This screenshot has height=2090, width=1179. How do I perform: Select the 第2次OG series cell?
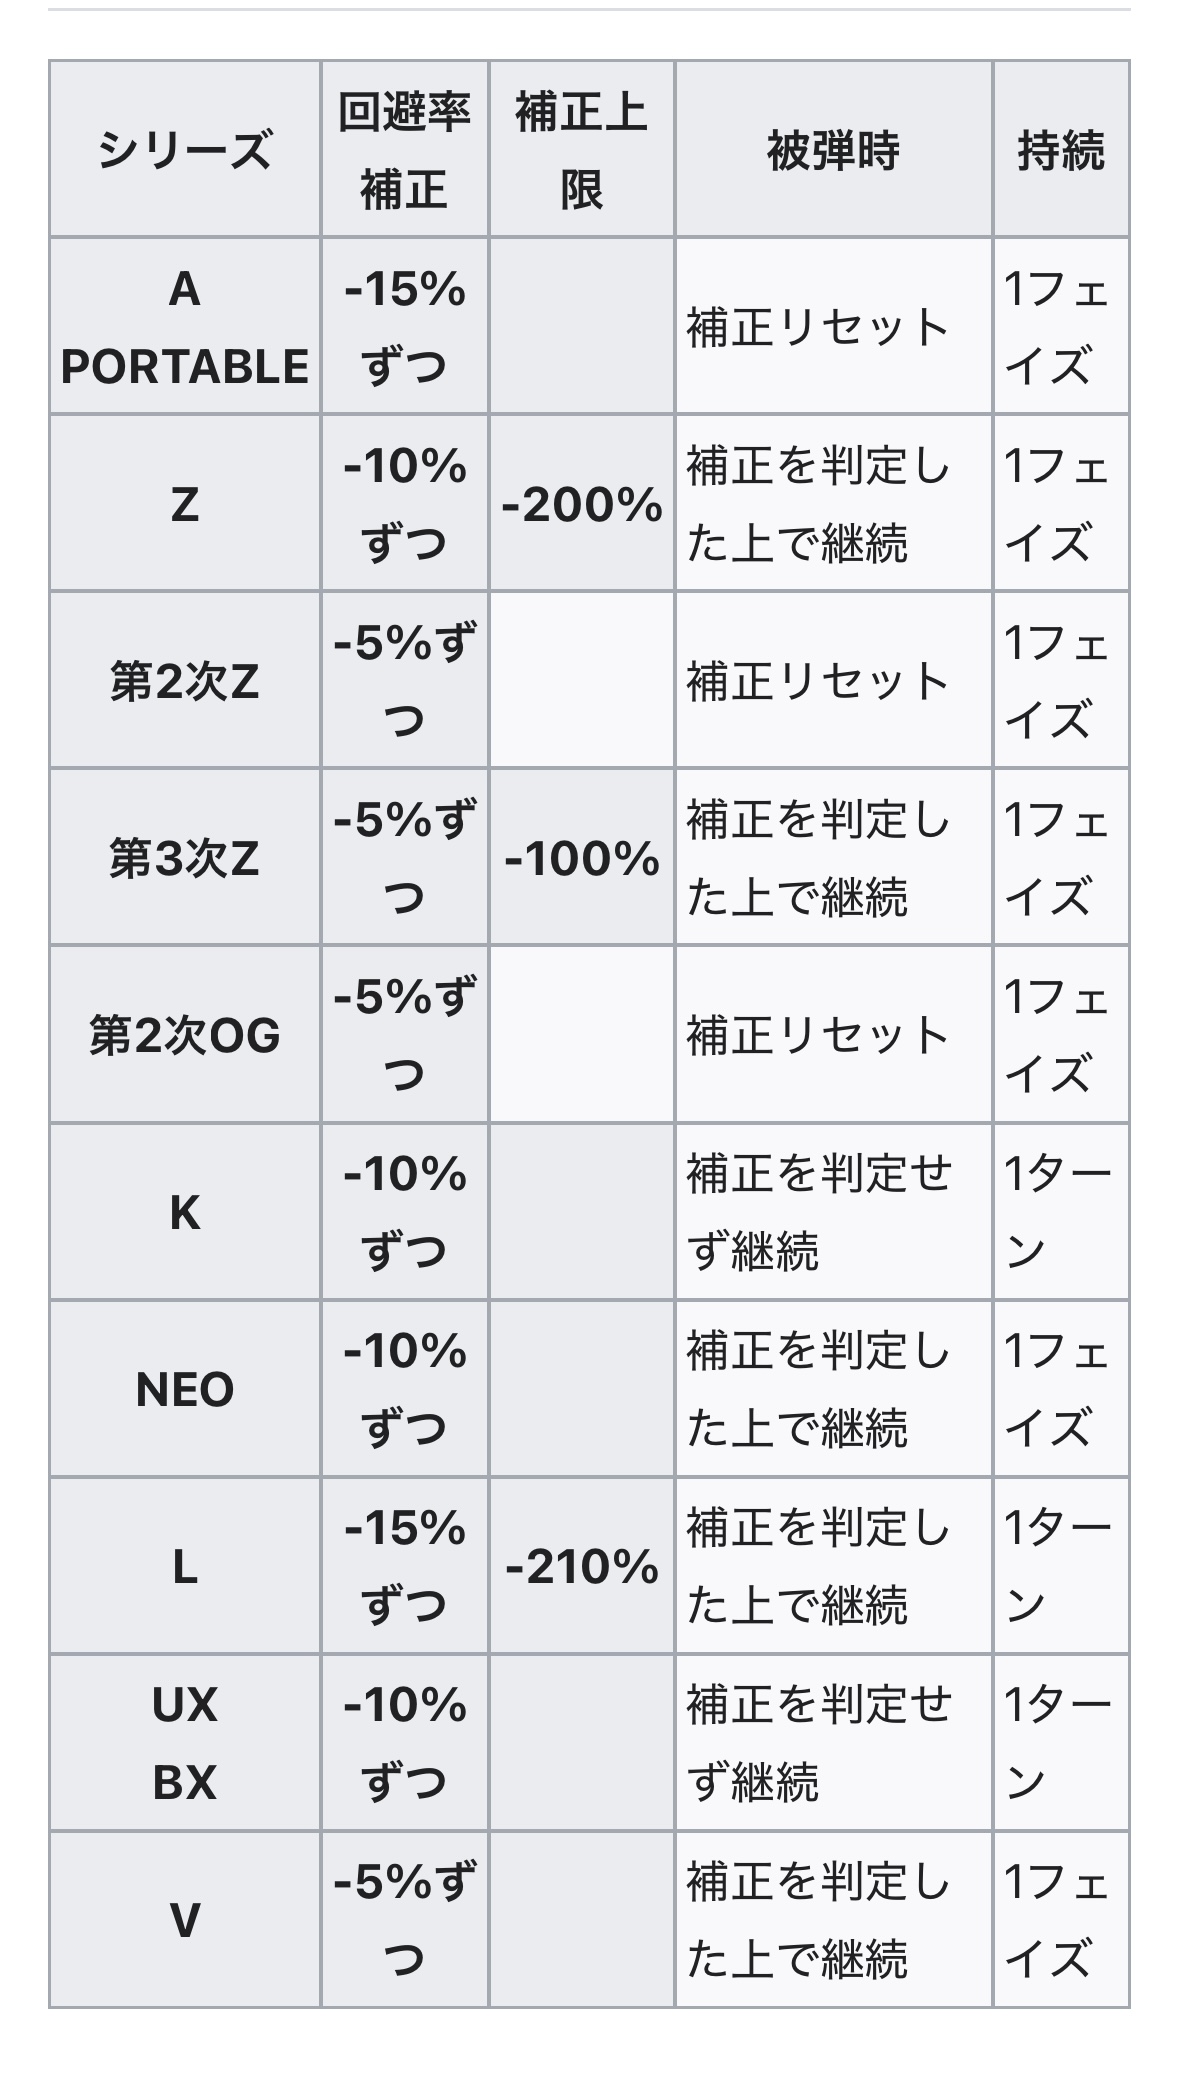pos(185,1035)
